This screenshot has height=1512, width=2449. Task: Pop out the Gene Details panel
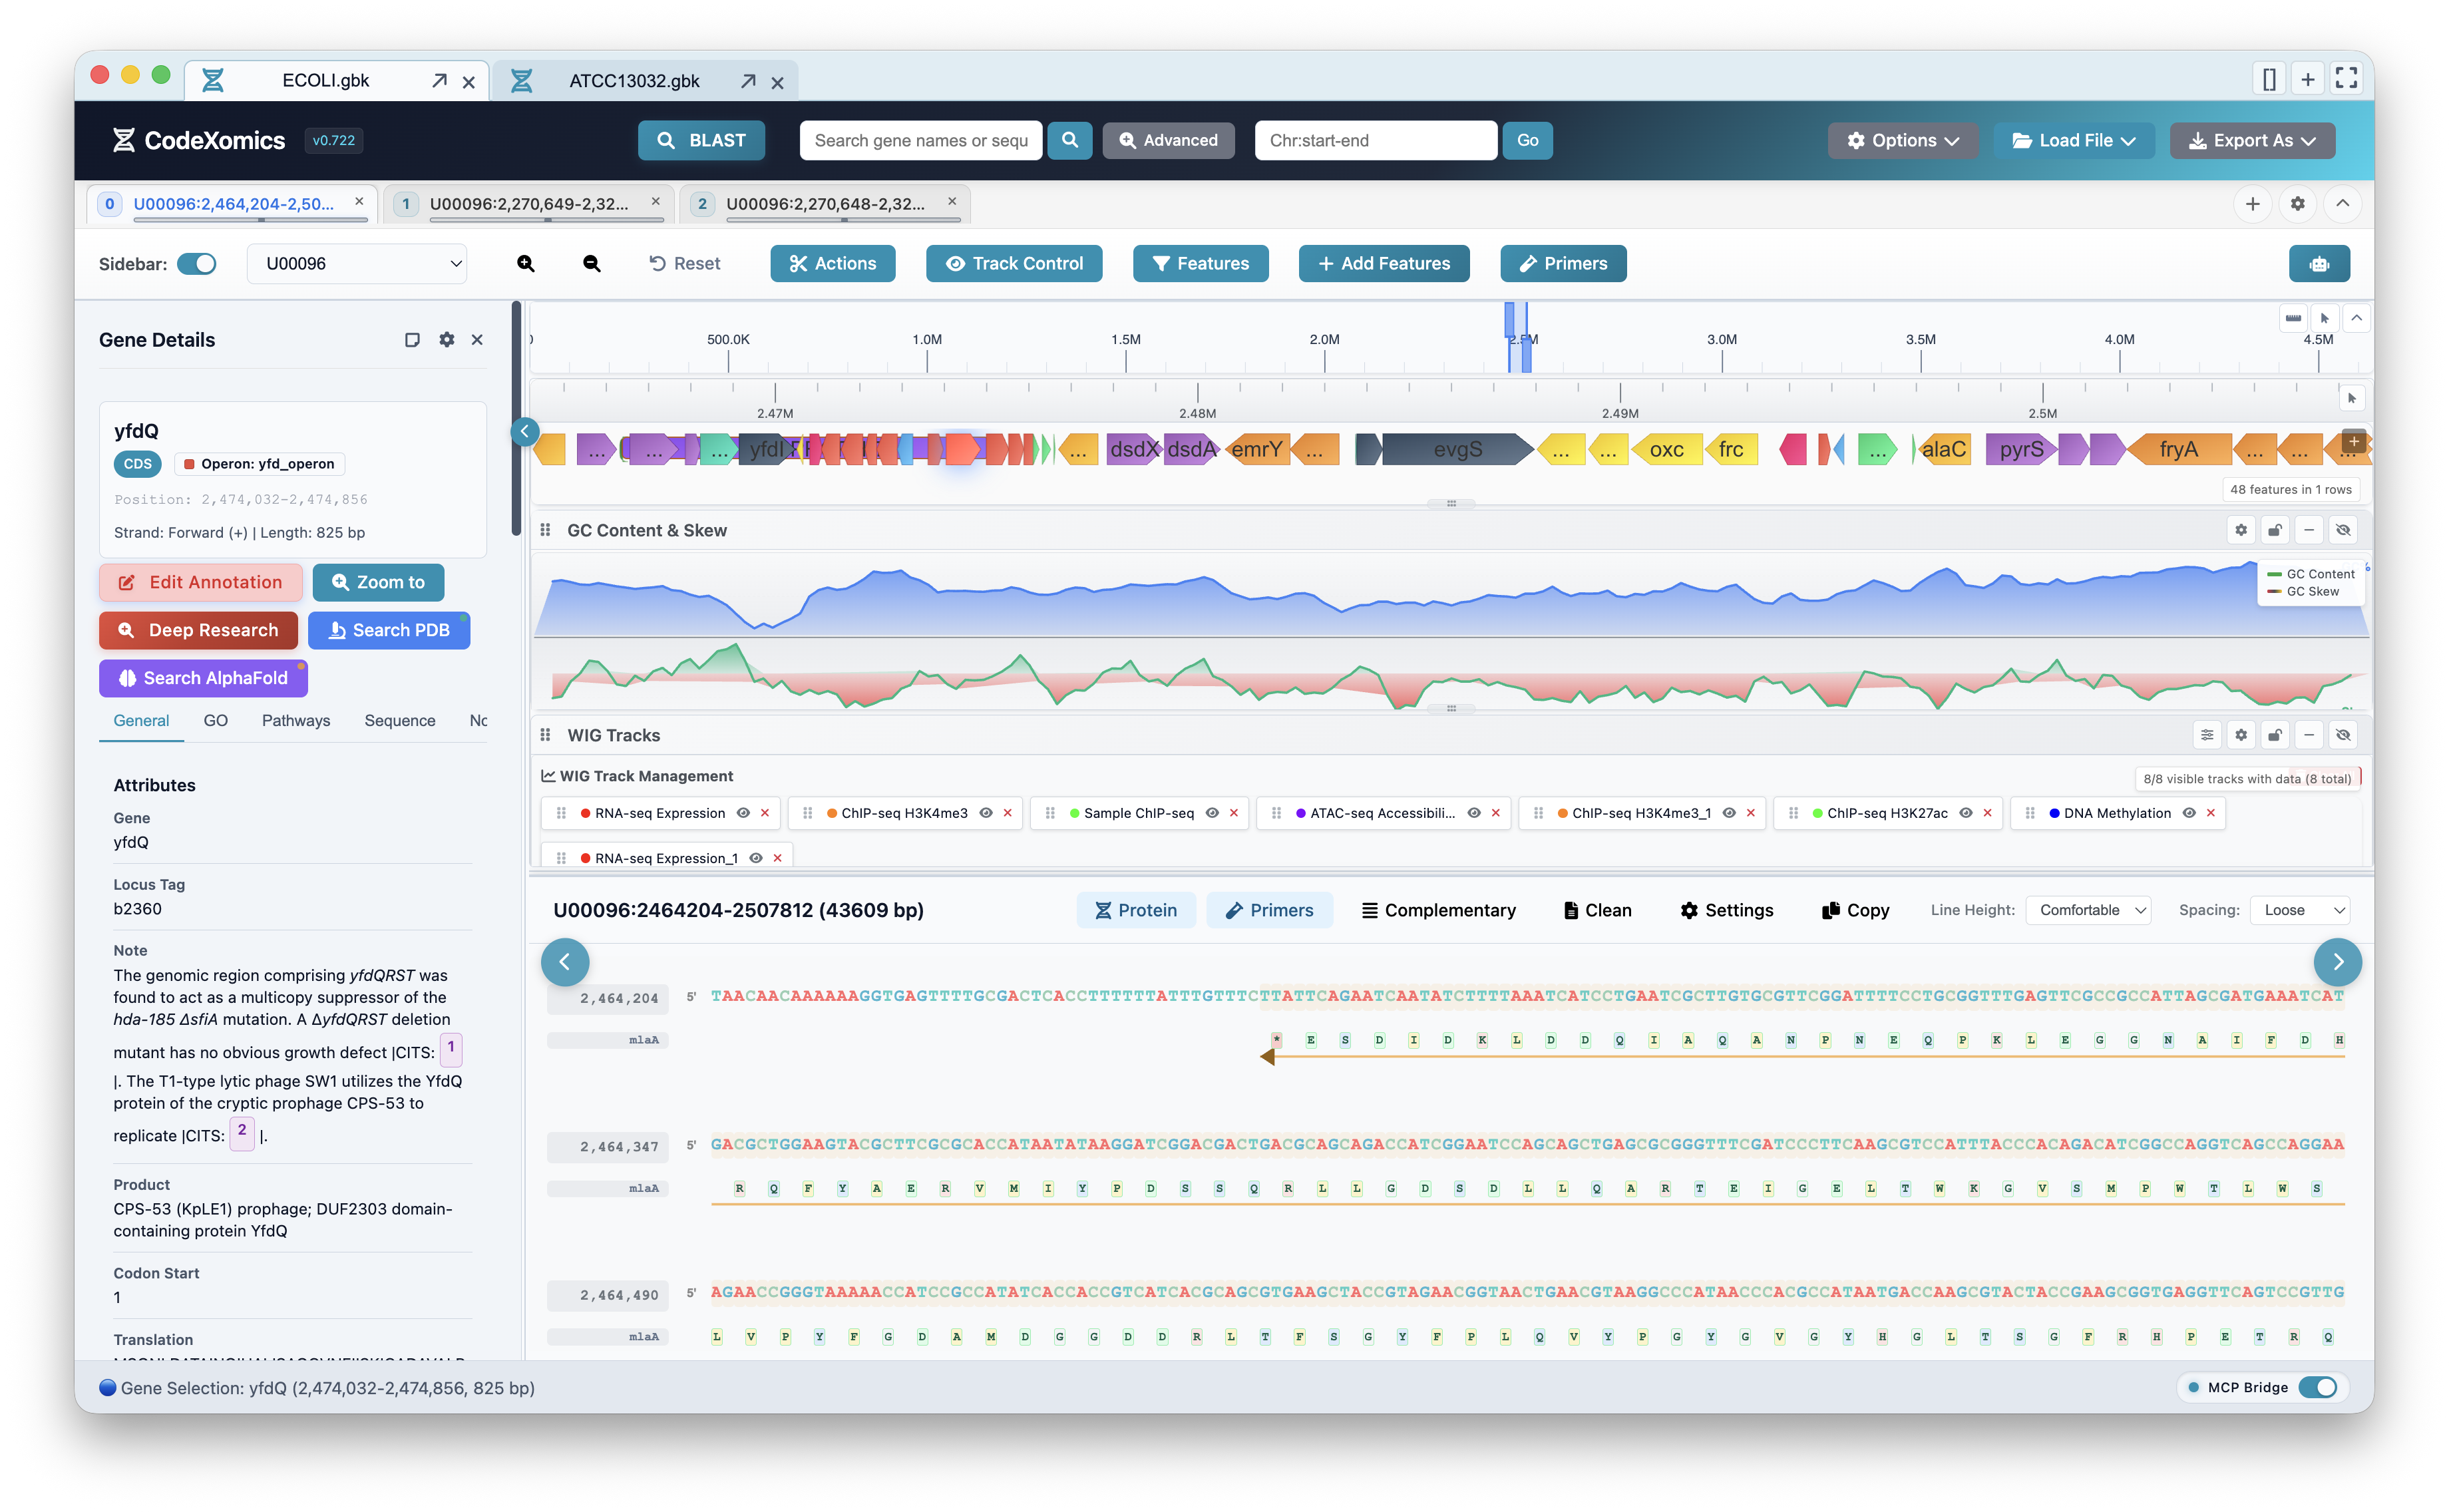tap(412, 340)
